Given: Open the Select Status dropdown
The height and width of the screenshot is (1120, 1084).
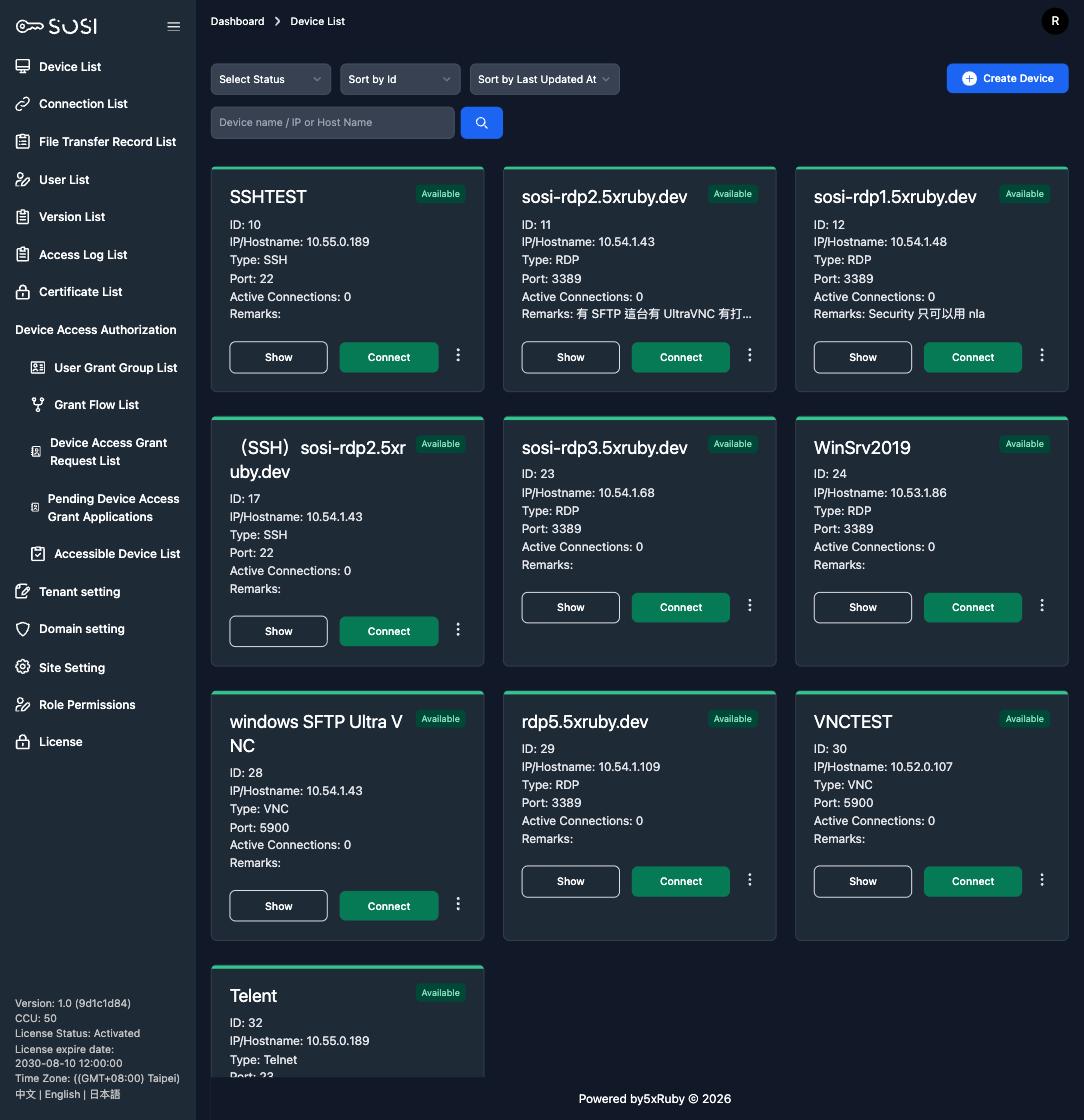Looking at the screenshot, I should [271, 79].
